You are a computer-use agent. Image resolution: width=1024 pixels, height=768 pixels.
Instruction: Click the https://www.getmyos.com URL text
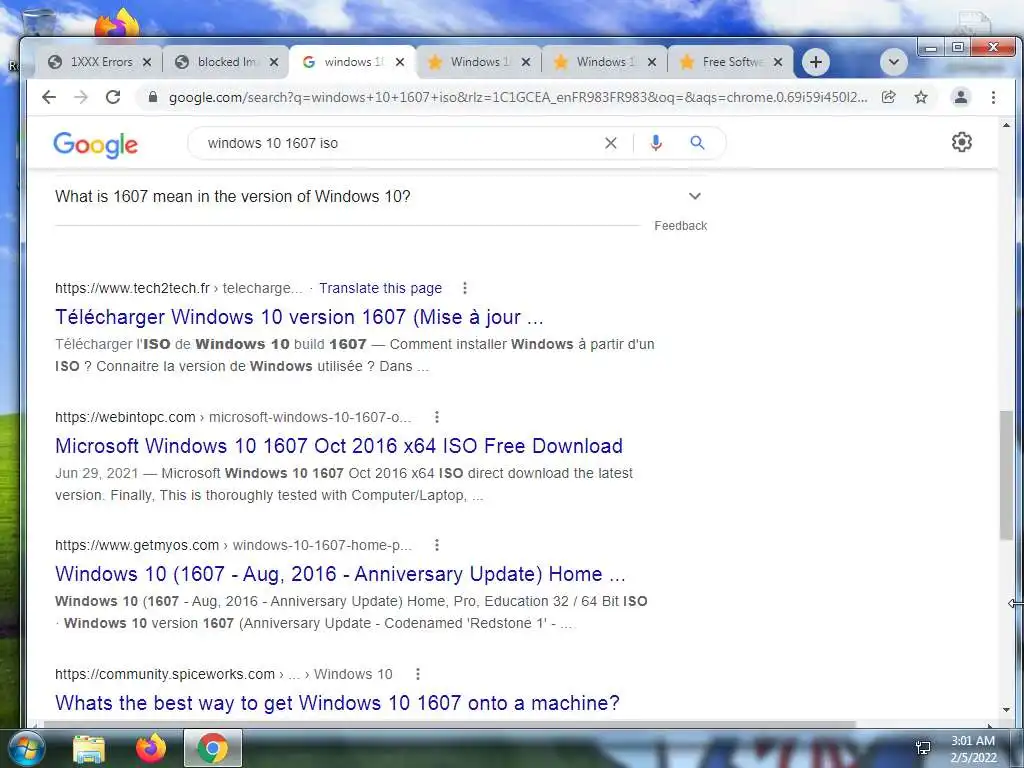137,545
